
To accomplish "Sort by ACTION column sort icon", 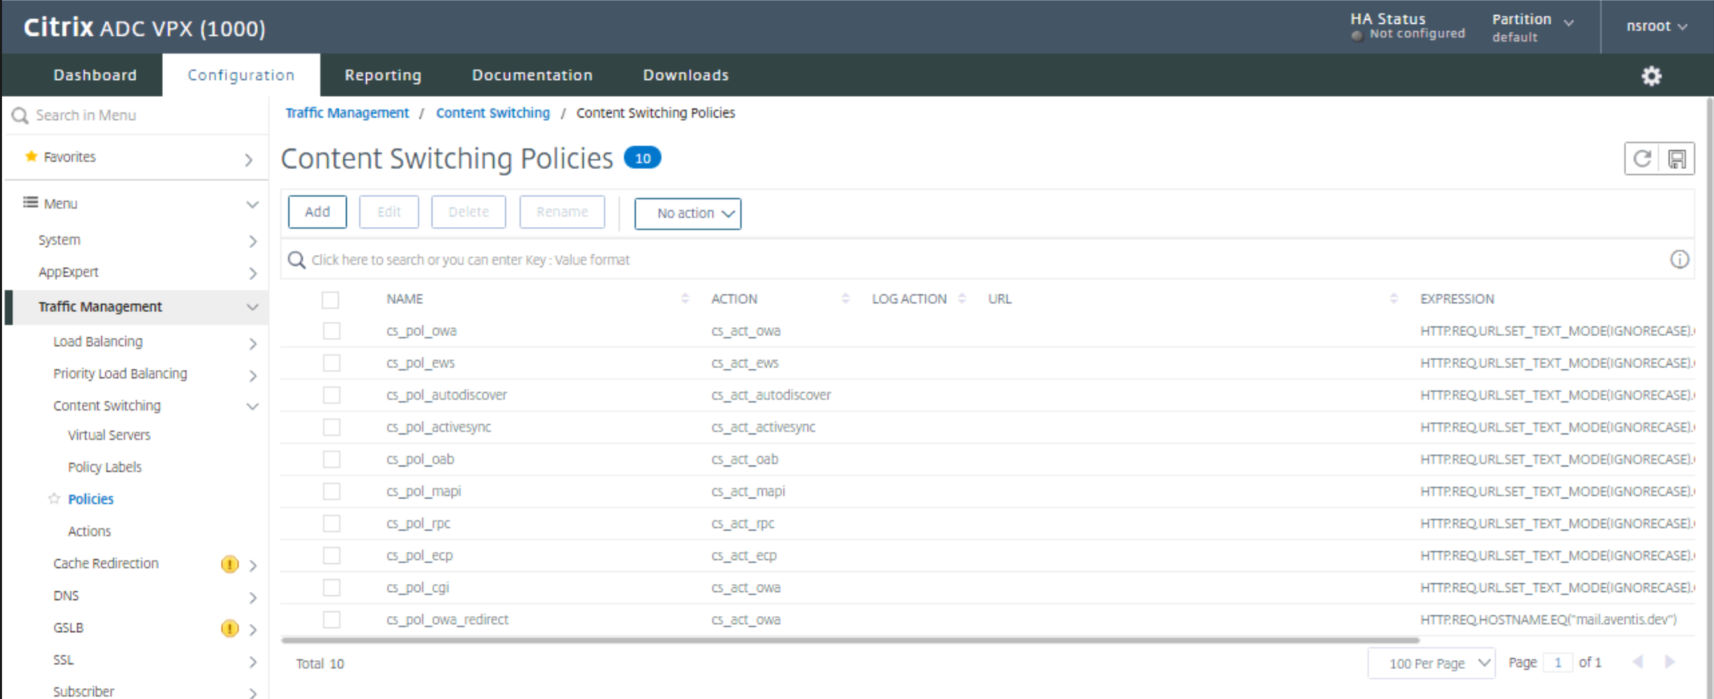I will coord(845,298).
